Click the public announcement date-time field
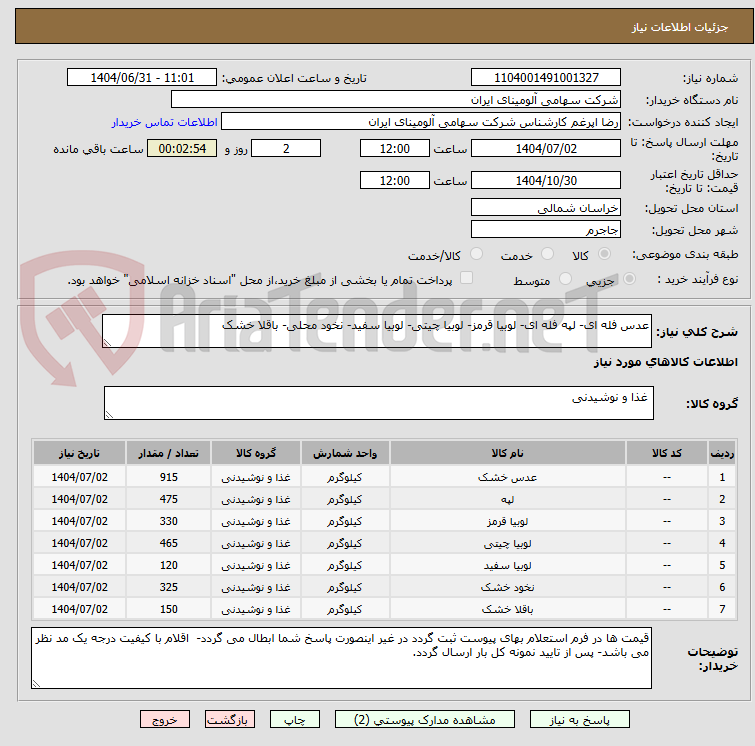 142,78
